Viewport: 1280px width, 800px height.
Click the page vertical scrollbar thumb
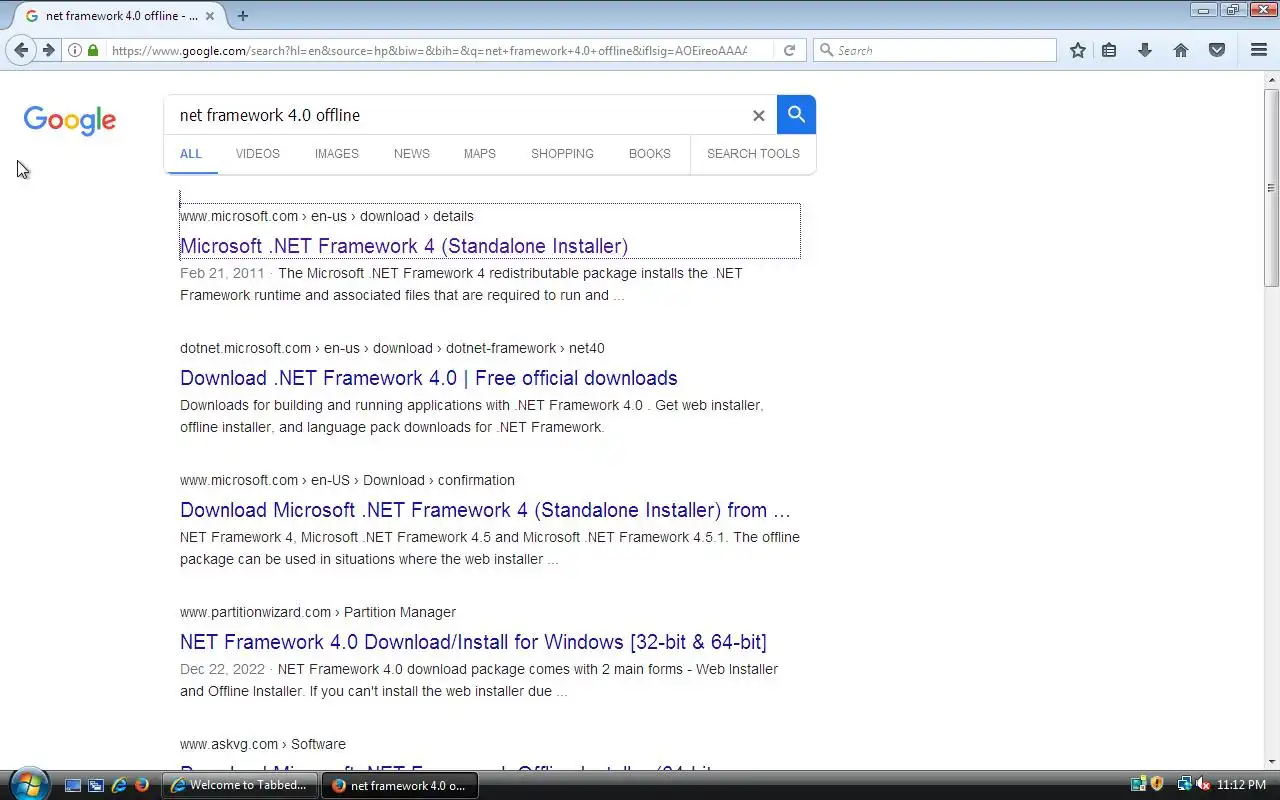(x=1272, y=186)
